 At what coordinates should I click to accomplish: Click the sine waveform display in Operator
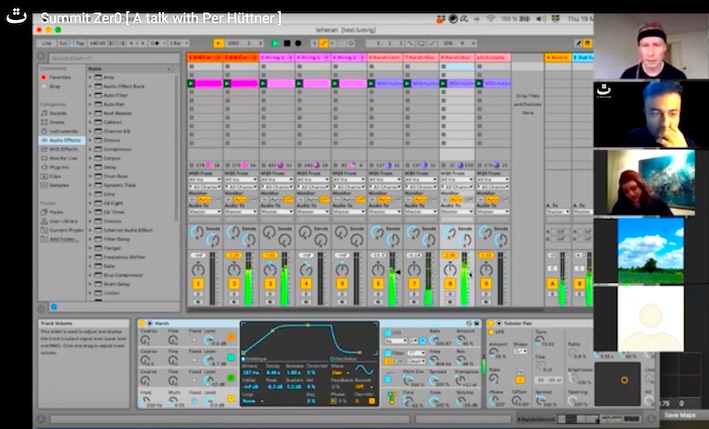click(364, 371)
